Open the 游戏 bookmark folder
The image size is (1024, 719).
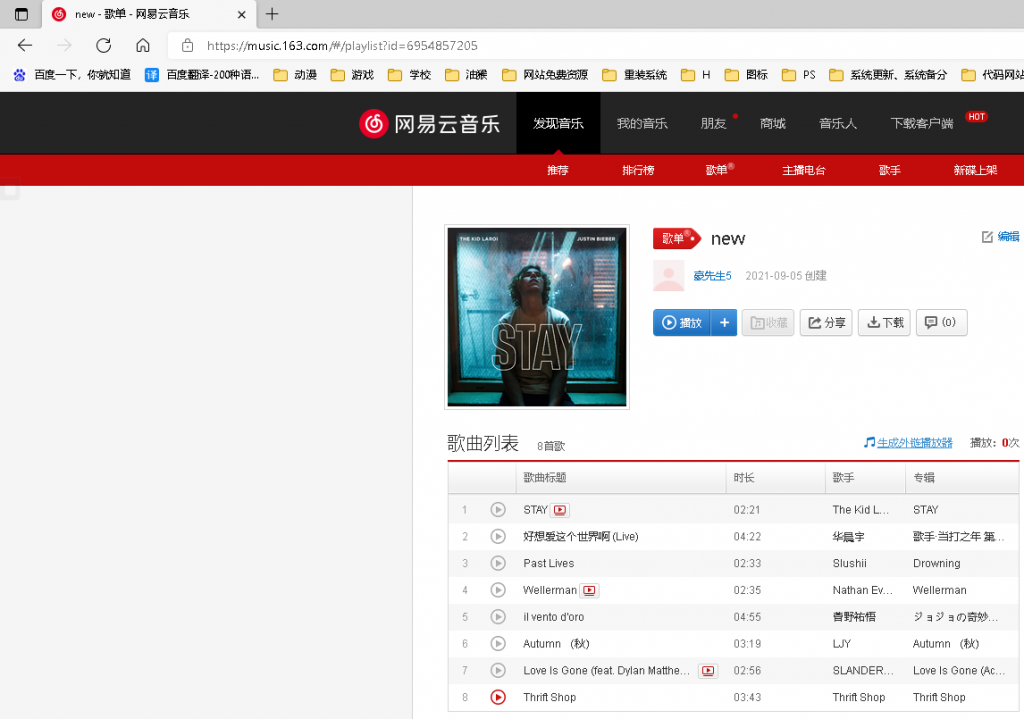point(352,75)
